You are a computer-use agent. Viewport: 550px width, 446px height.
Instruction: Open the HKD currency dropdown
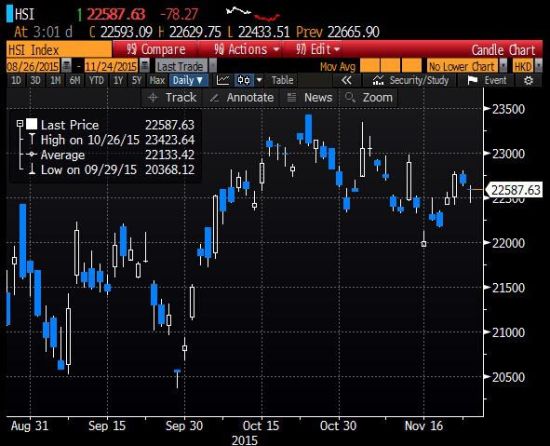click(538, 66)
